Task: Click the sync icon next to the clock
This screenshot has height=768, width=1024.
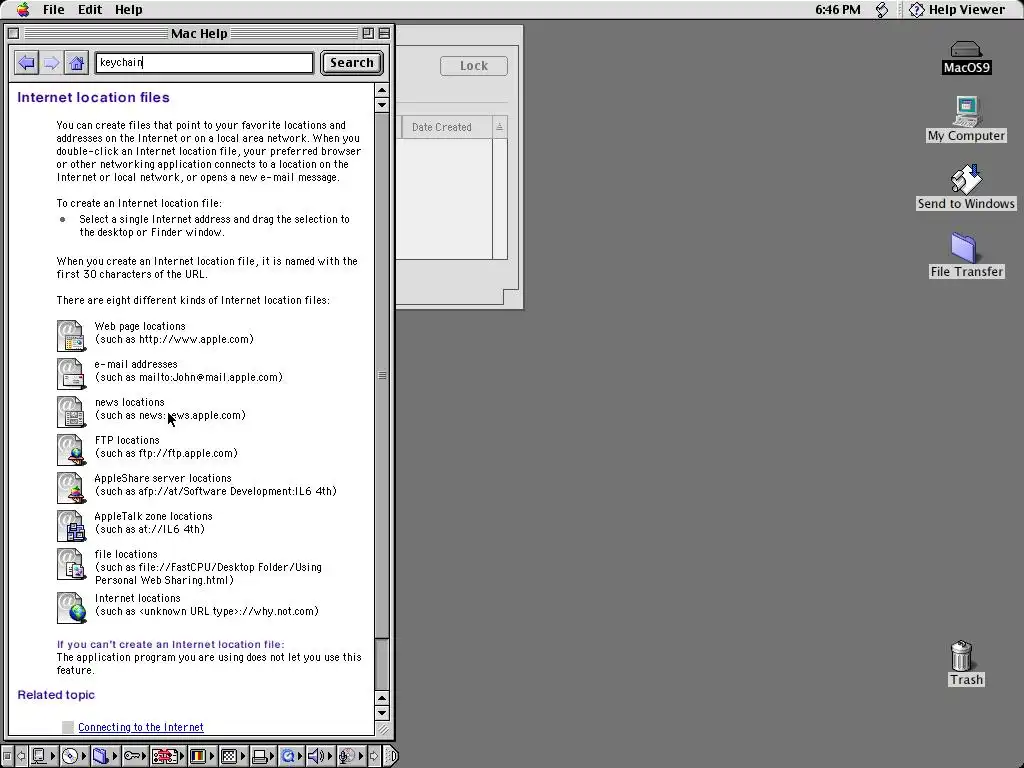Action: click(x=882, y=9)
